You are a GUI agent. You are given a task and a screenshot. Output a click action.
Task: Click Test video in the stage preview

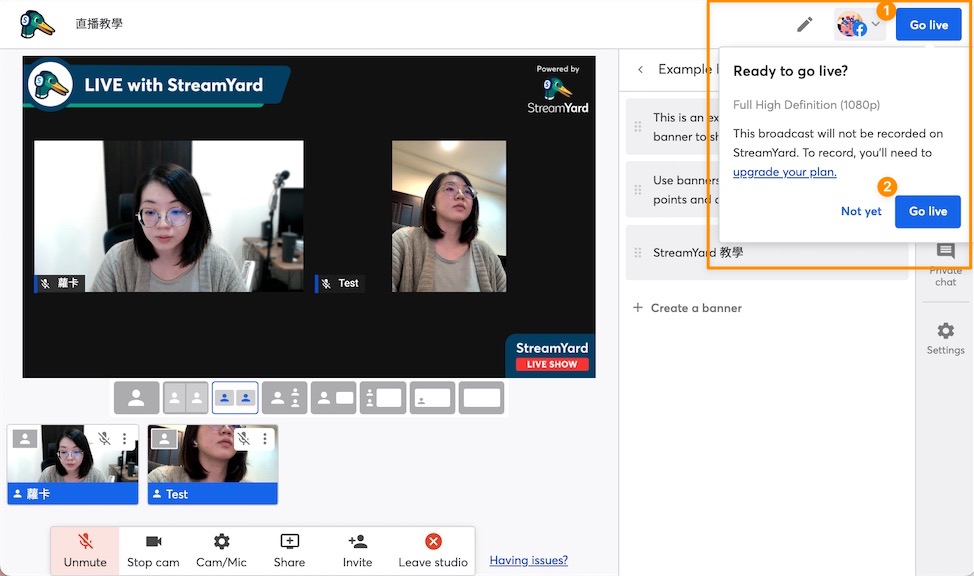448,216
